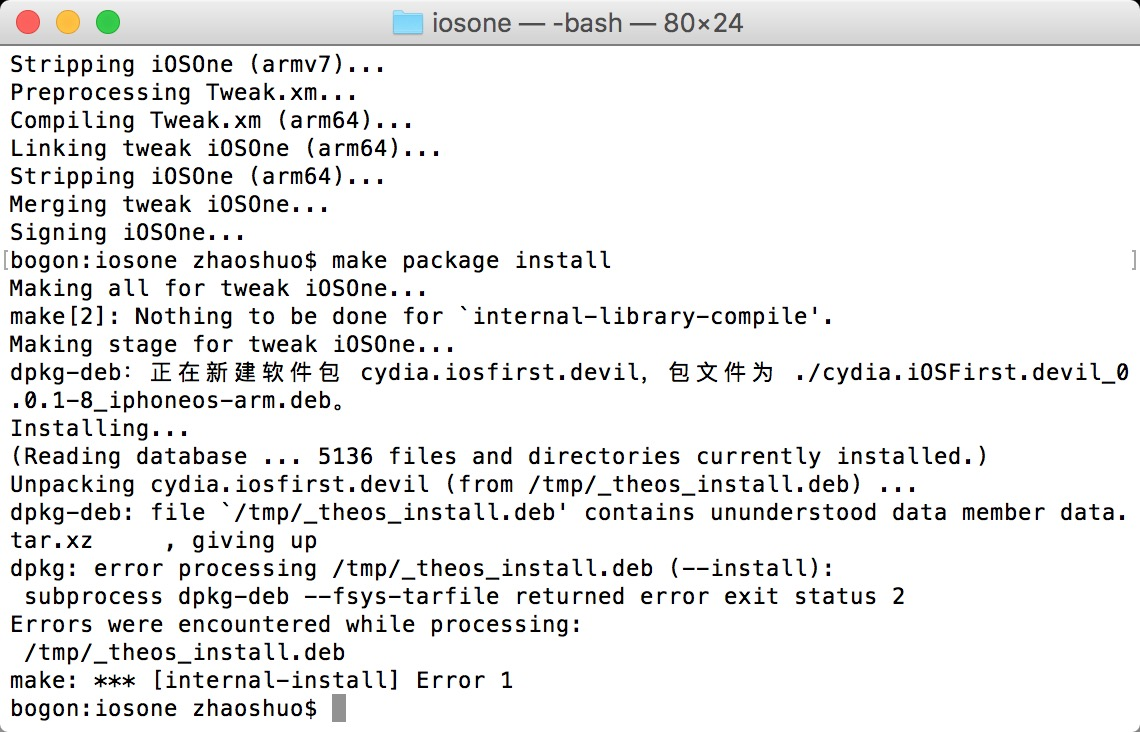Click the red close window button
This screenshot has height=732, width=1140.
click(x=28, y=23)
